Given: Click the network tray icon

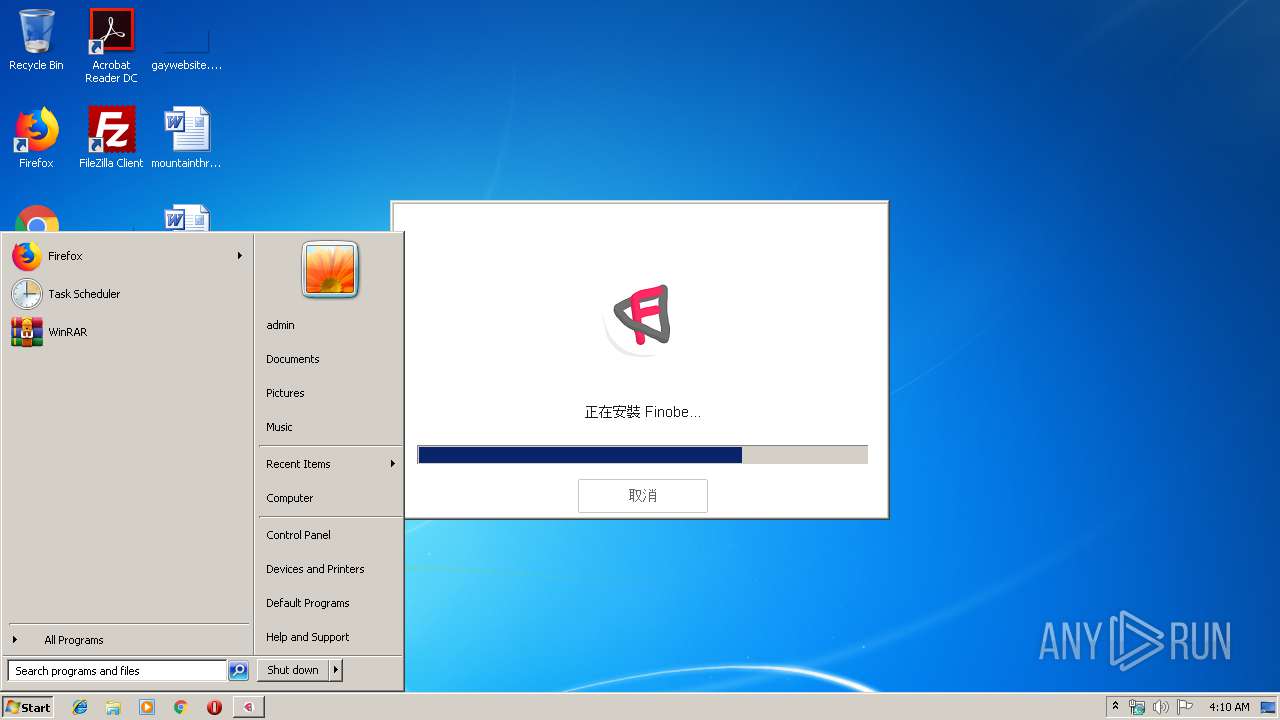Looking at the screenshot, I should [x=1137, y=707].
